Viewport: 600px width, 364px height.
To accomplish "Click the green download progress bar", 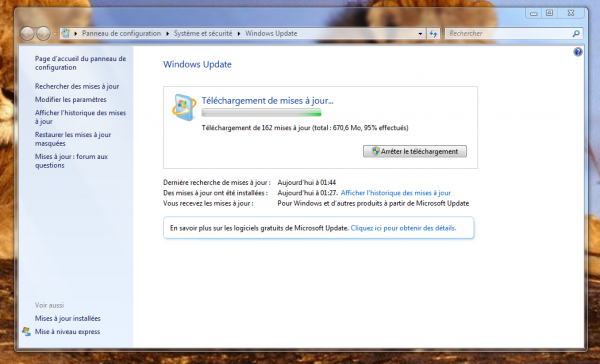I will point(261,113).
